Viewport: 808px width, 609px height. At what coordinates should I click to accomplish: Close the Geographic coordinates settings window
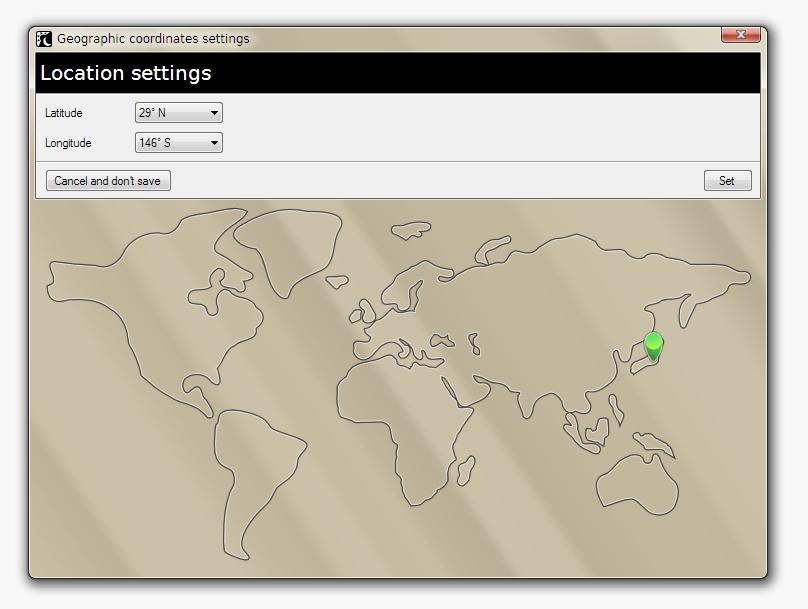(742, 33)
